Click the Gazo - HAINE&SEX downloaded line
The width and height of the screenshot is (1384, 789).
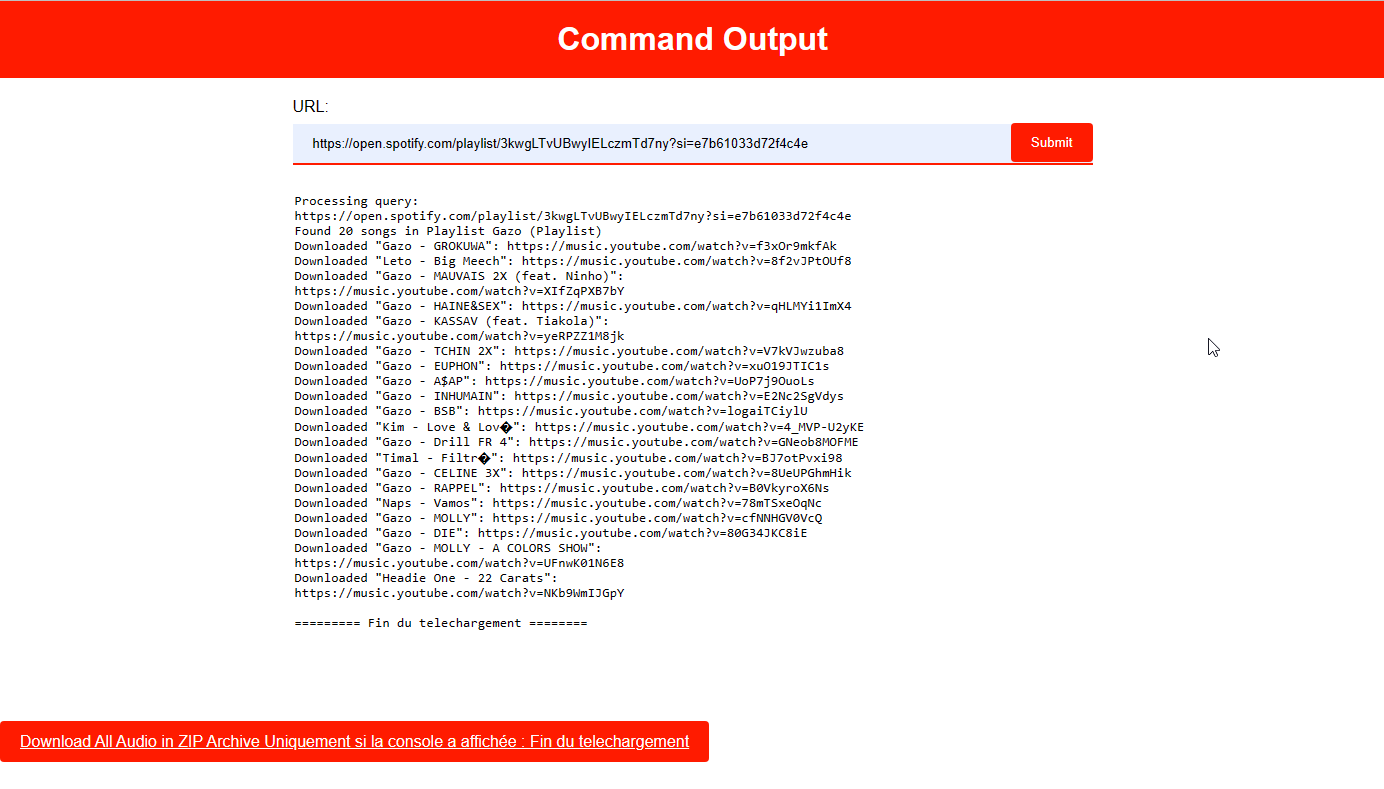[x=573, y=306]
